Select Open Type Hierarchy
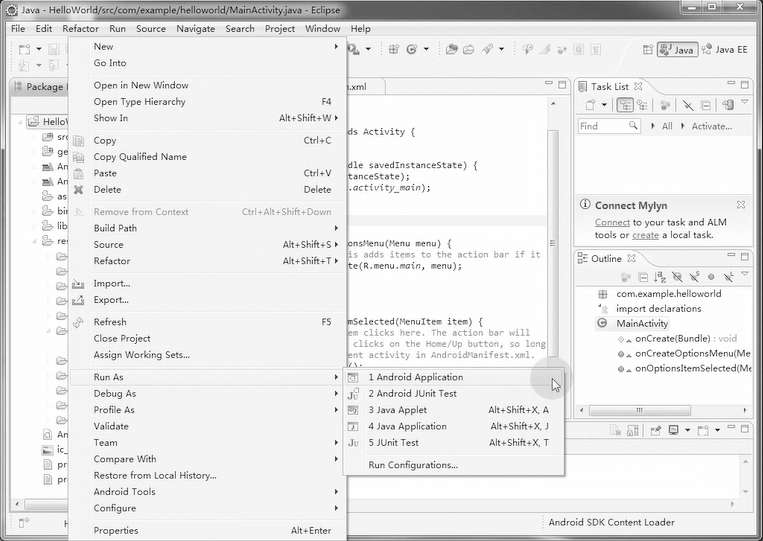 (x=207, y=102)
